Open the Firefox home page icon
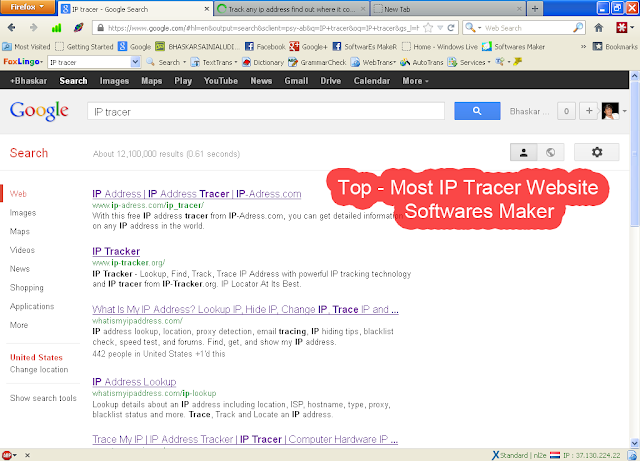This screenshot has height=461, width=640. pos(598,28)
